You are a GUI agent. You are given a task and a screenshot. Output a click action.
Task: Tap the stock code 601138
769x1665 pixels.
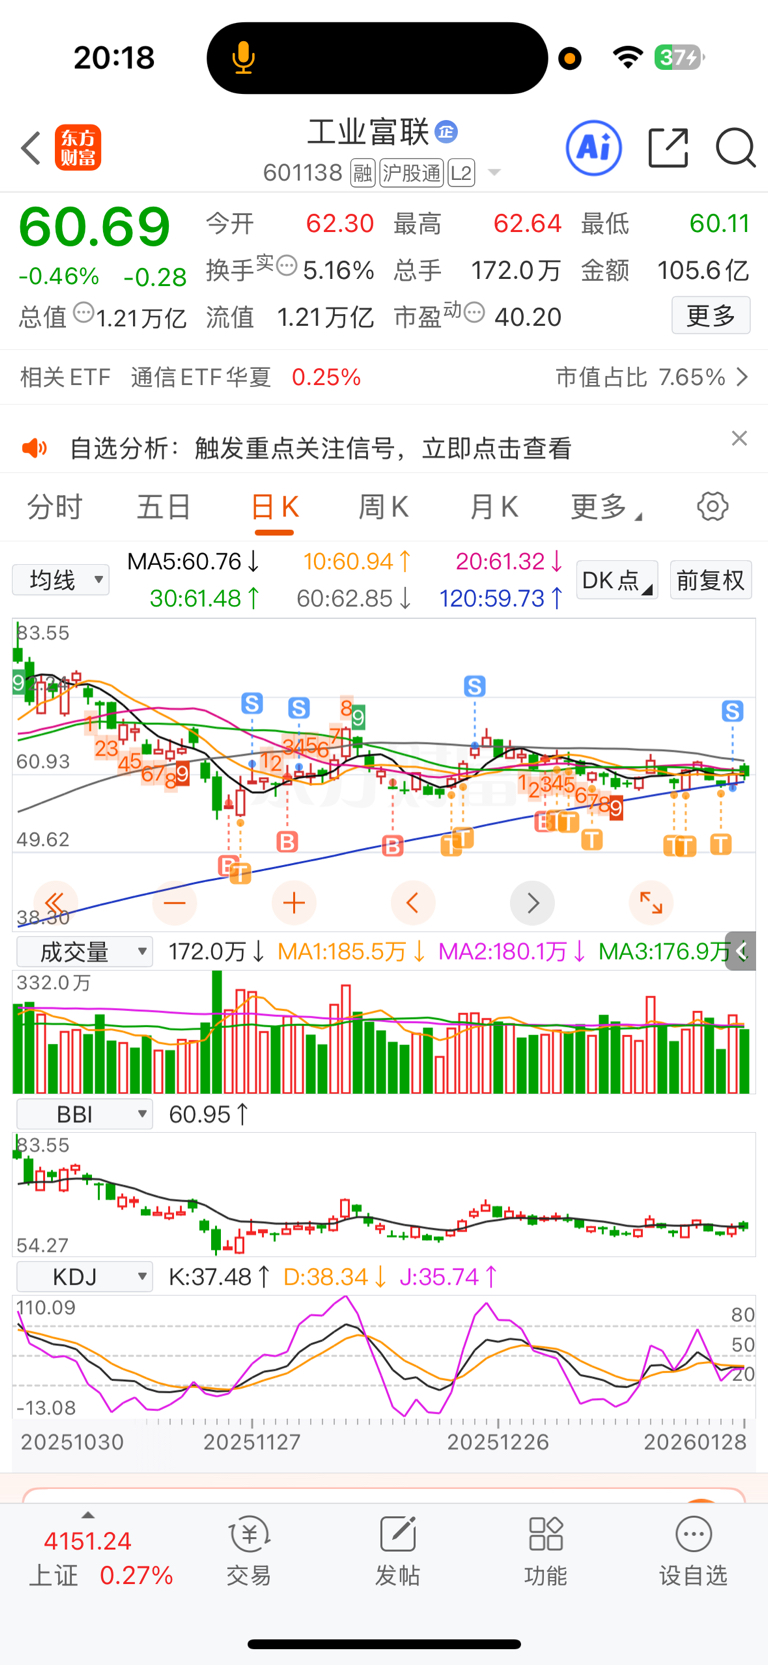click(x=303, y=174)
